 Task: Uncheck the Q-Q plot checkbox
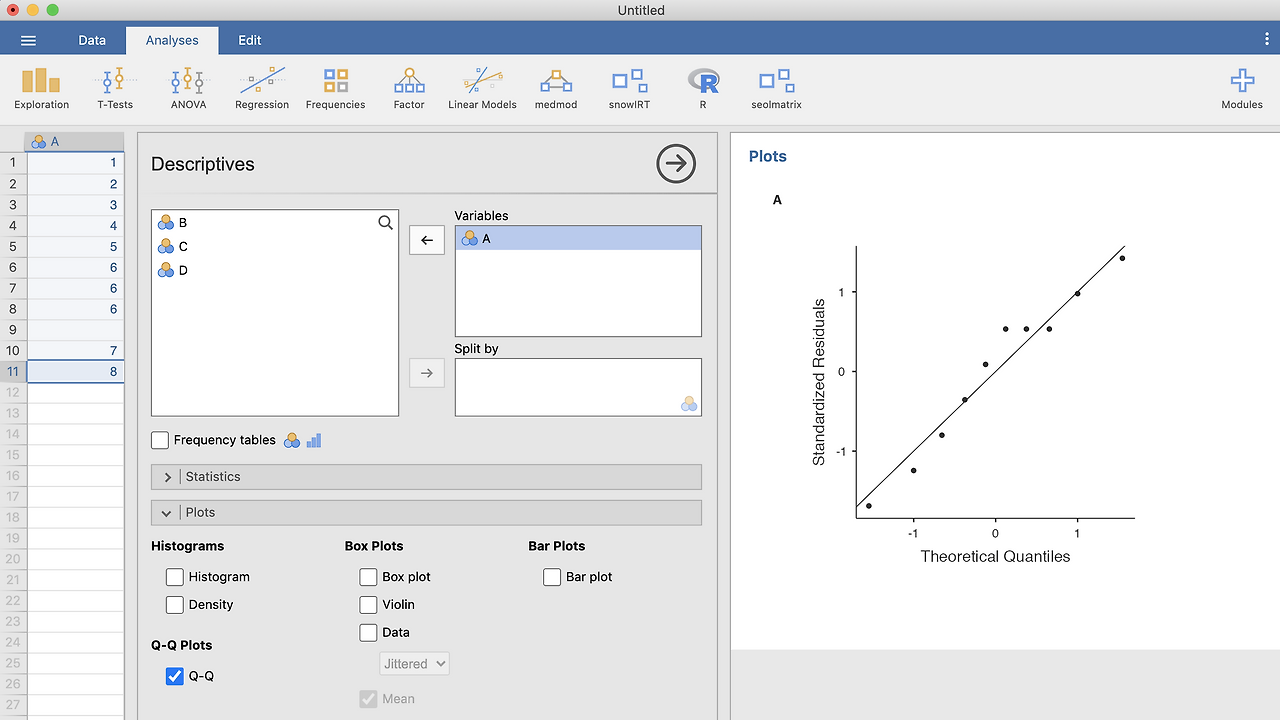tap(175, 676)
